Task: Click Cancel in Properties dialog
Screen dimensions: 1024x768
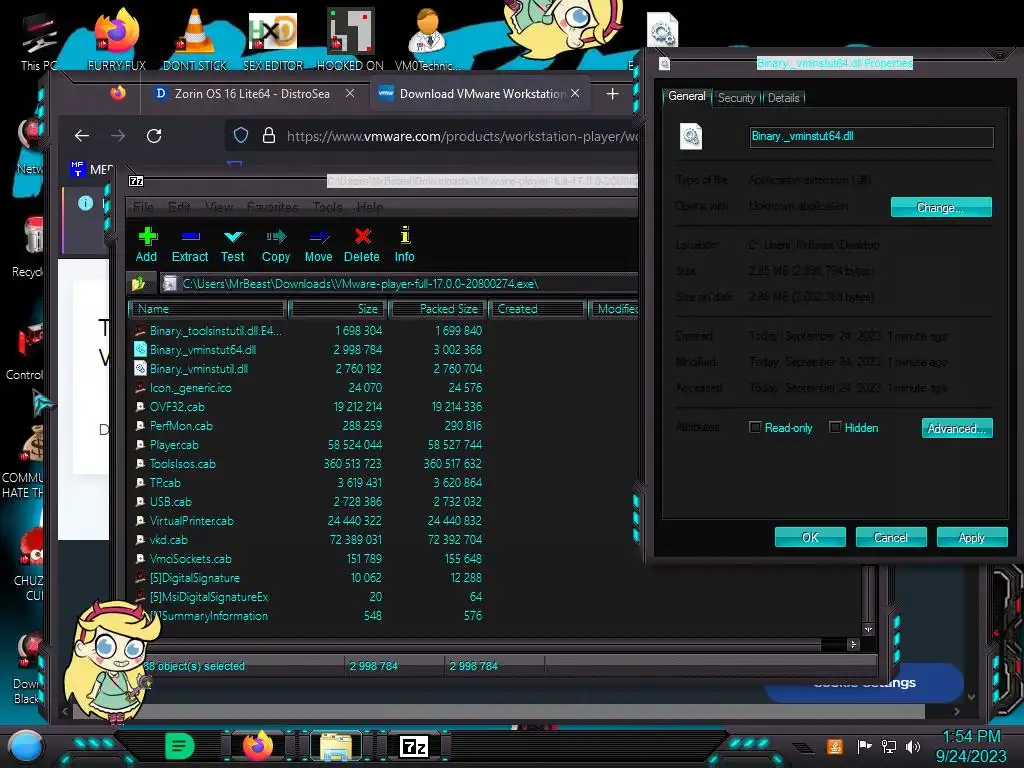Action: (x=891, y=537)
